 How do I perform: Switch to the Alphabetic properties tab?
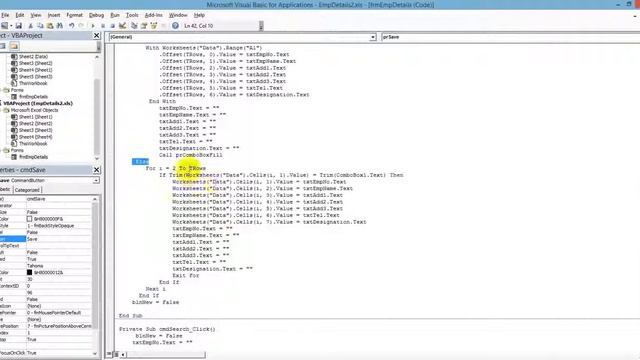tap(5, 190)
